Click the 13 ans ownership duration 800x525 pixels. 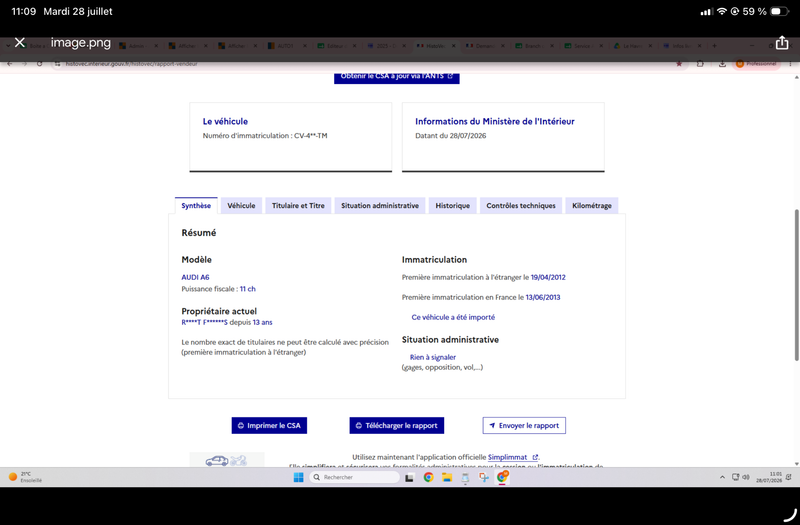click(x=263, y=322)
